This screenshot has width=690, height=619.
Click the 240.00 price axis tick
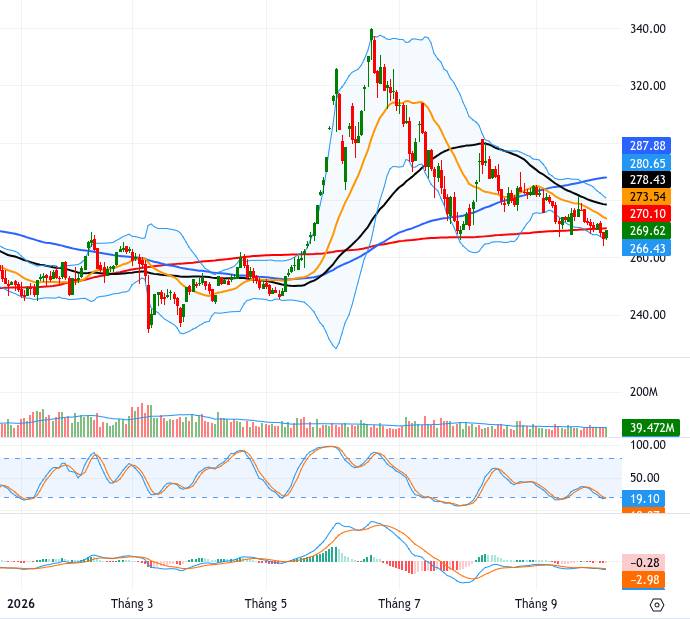tap(647, 315)
